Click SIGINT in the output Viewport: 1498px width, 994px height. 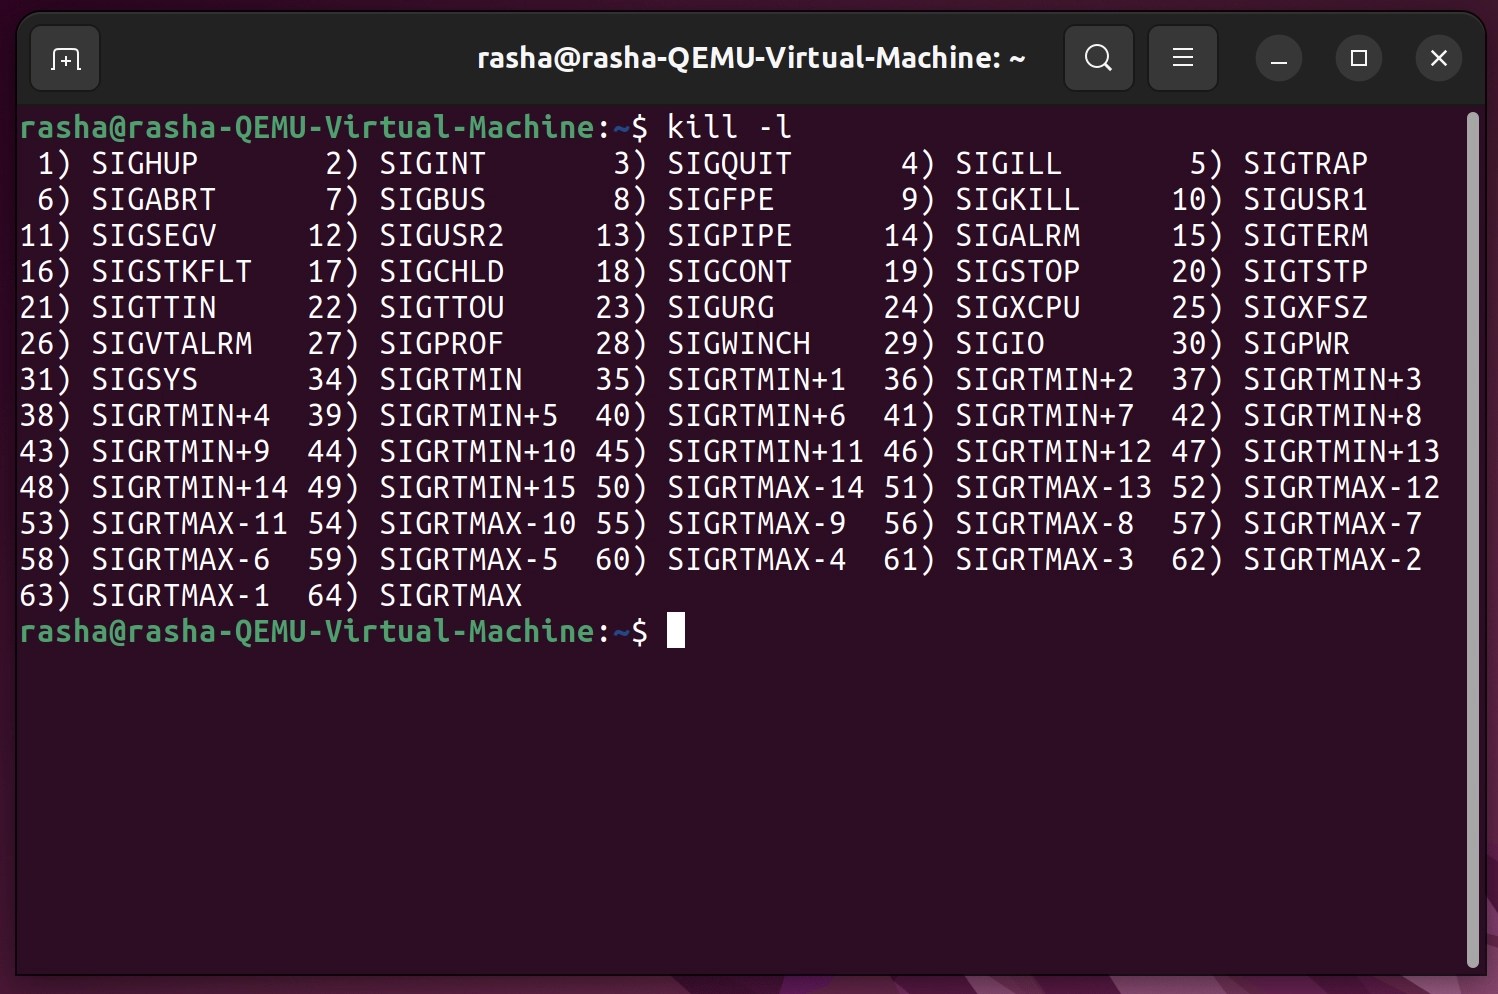pos(431,163)
